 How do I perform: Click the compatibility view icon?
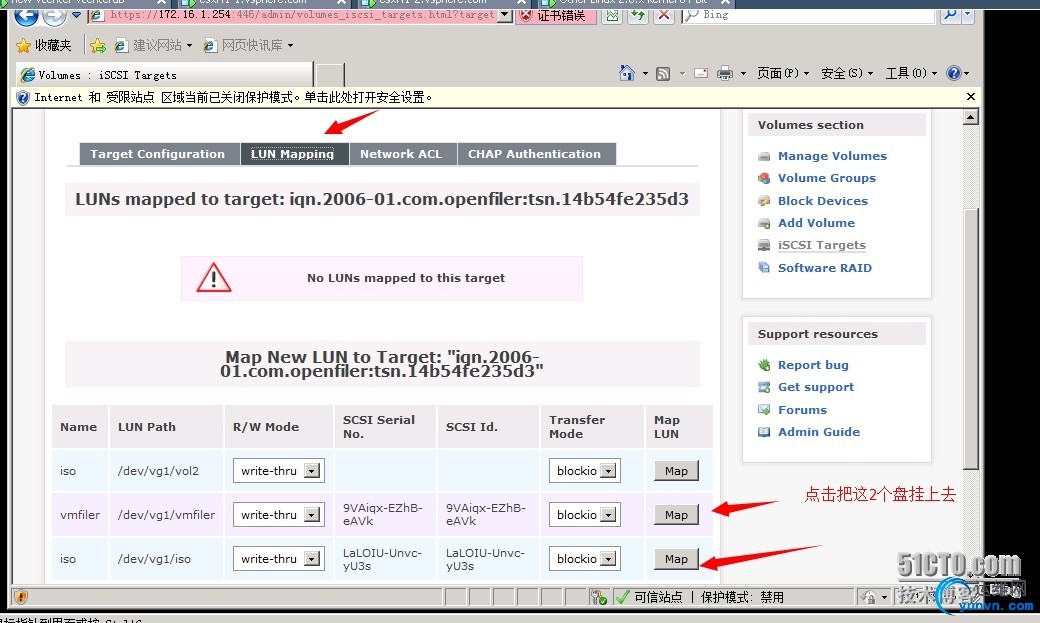pyautogui.click(x=613, y=15)
